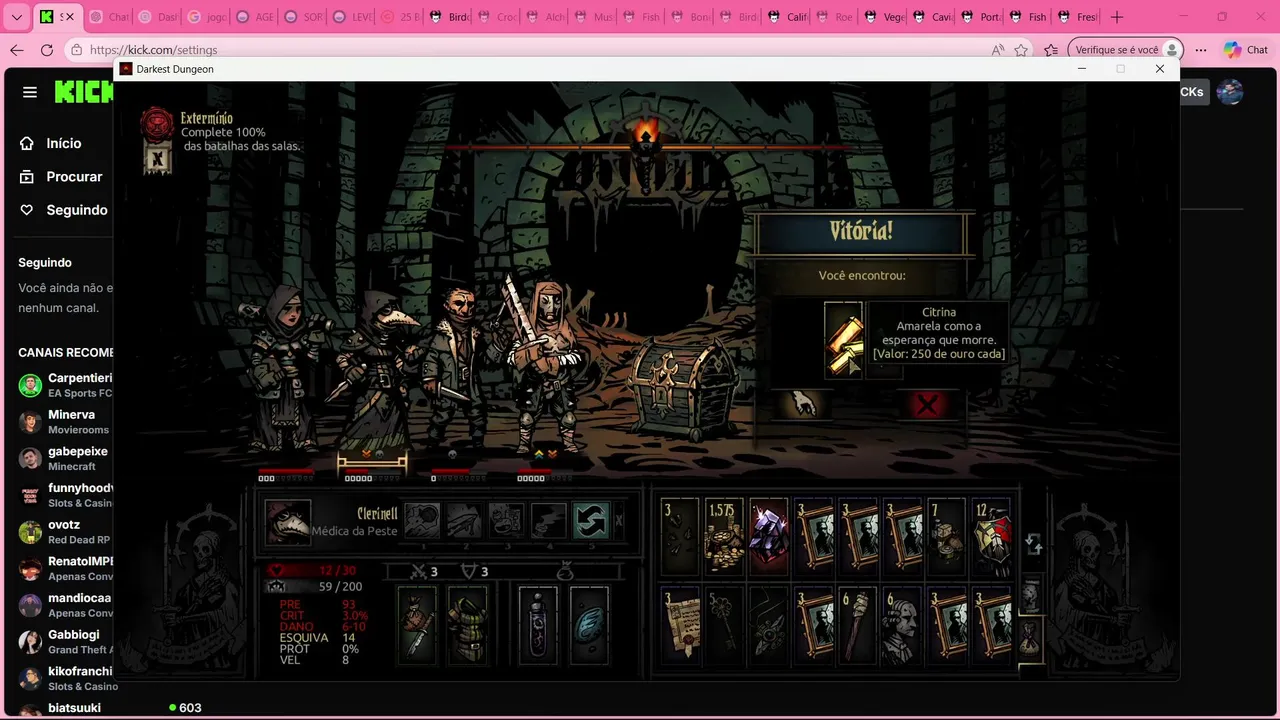Image resolution: width=1280 pixels, height=720 pixels.
Task: Click the Extermínio quest seal icon
Action: [x=156, y=124]
